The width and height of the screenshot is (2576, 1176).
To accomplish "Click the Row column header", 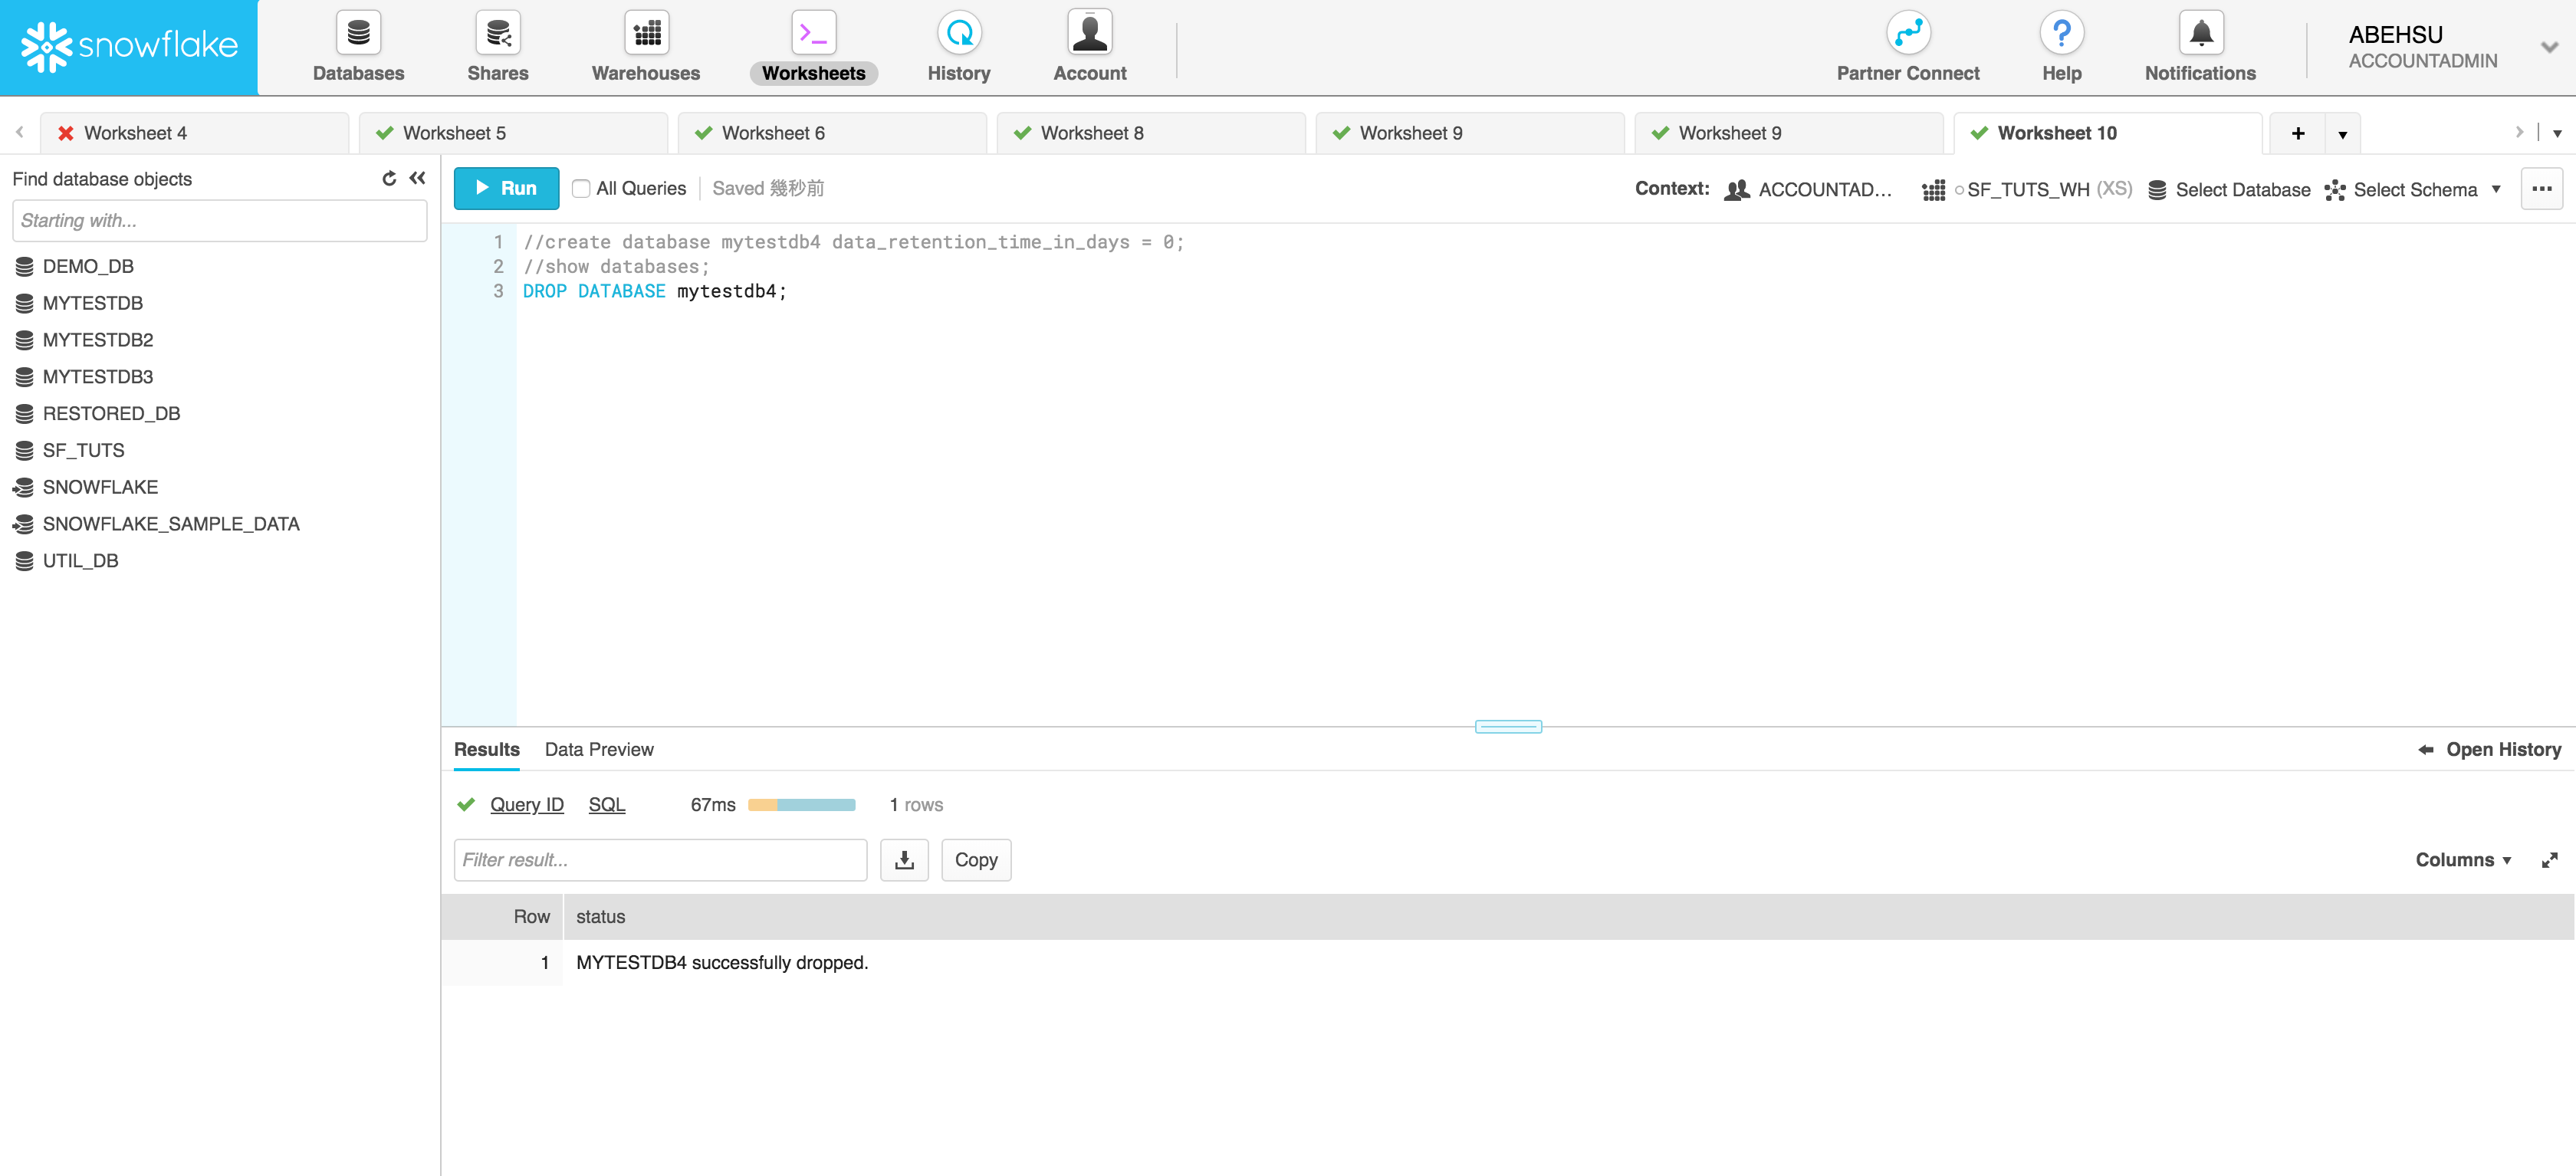I will coord(503,917).
